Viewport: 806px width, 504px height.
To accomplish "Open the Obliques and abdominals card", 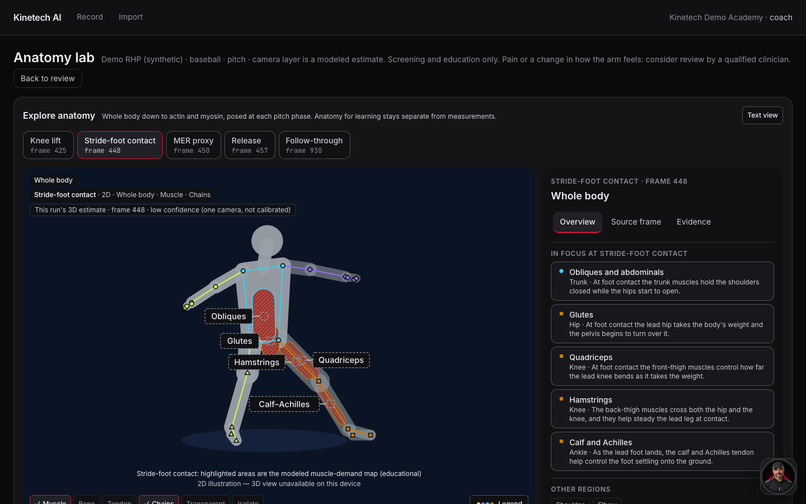I will click(662, 281).
